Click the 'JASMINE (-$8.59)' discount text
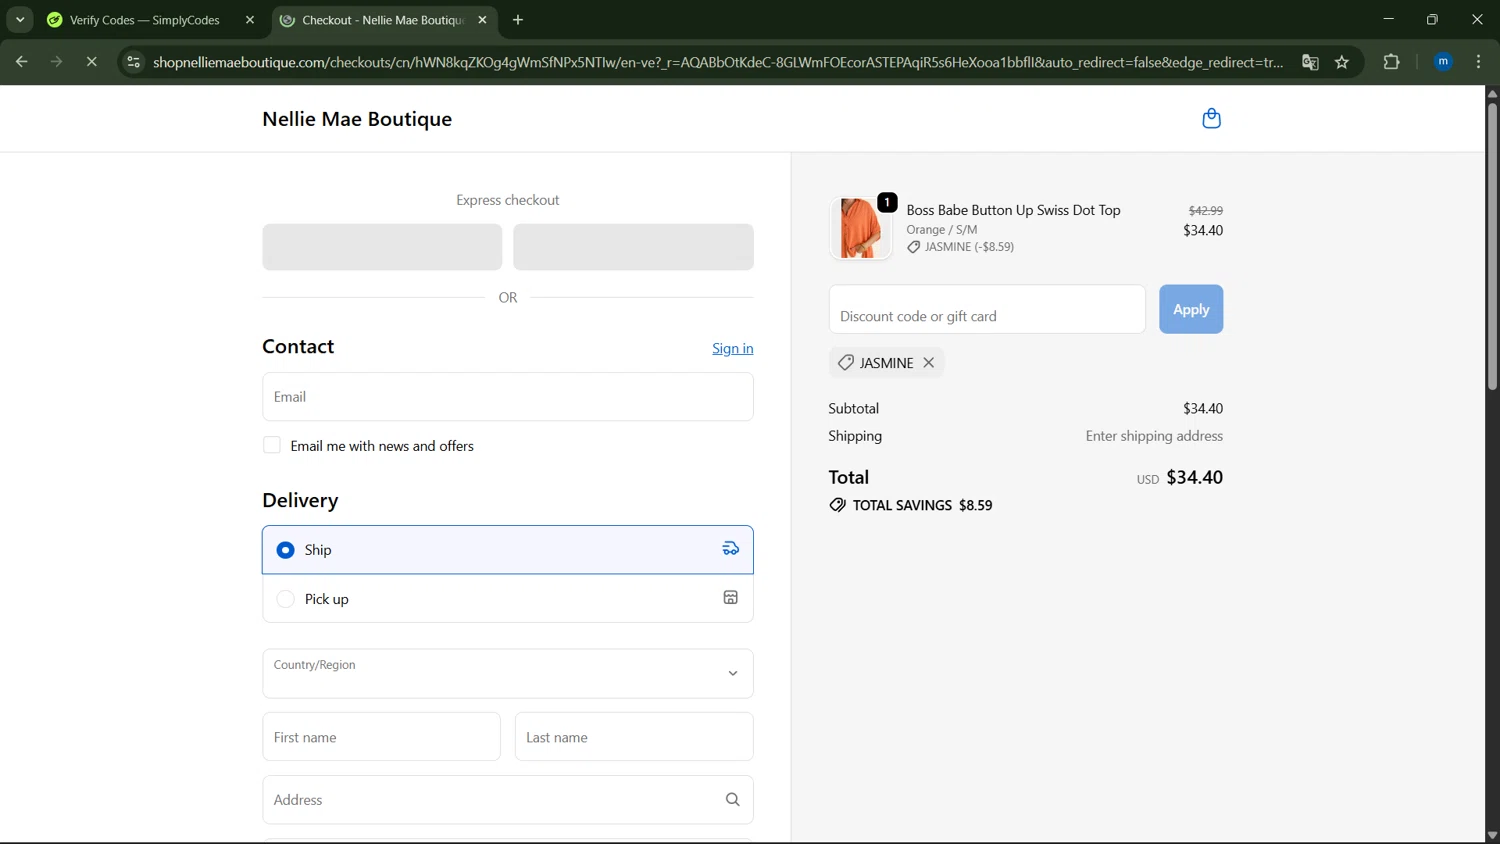Image resolution: width=1500 pixels, height=844 pixels. click(969, 247)
